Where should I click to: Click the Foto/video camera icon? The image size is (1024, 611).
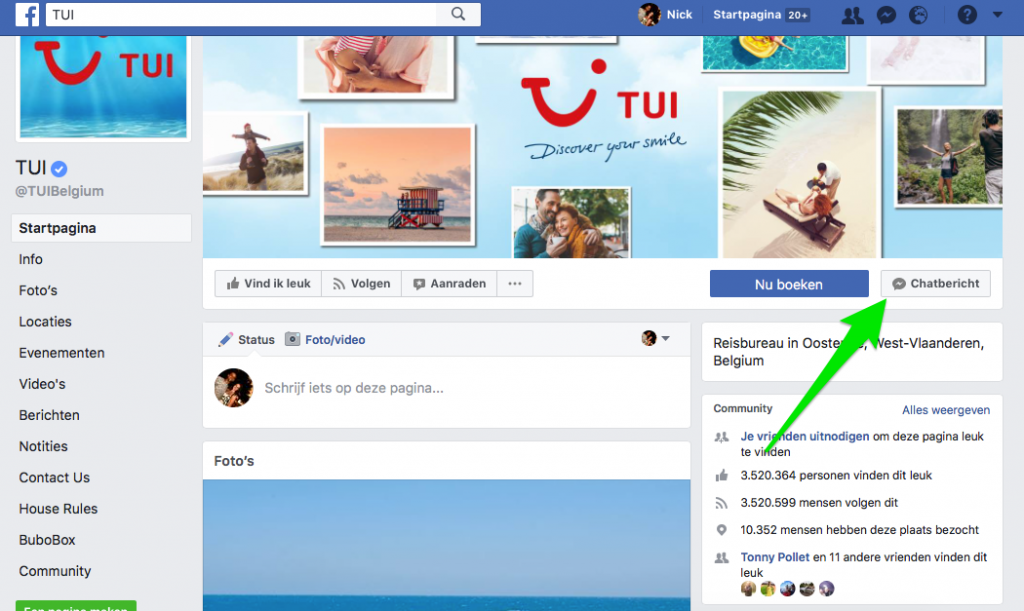tap(293, 339)
